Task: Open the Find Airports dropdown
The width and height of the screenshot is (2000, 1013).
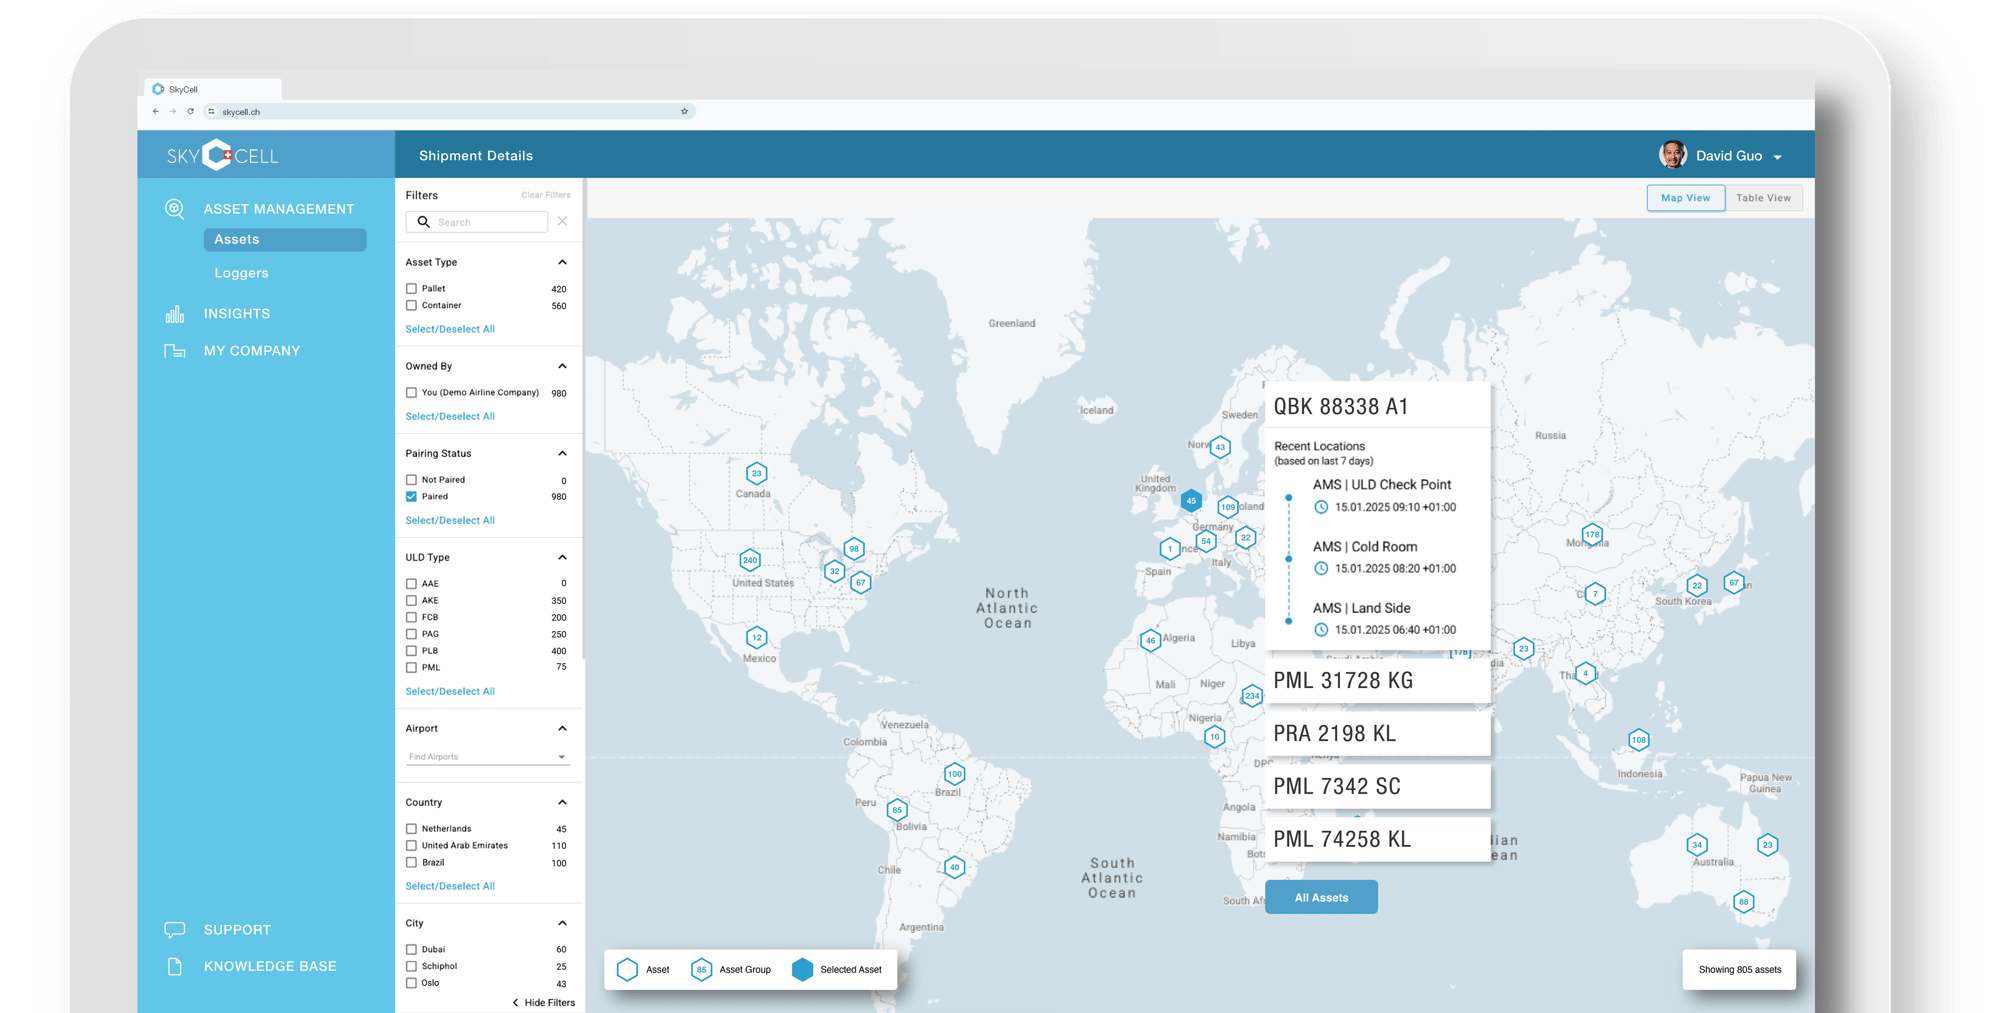Action: (487, 756)
